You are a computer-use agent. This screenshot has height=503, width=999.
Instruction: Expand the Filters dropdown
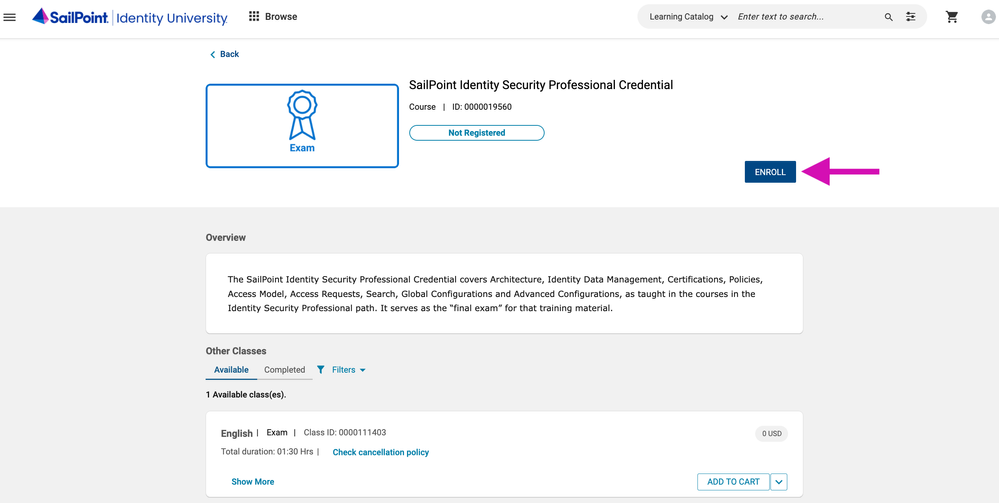pos(342,370)
